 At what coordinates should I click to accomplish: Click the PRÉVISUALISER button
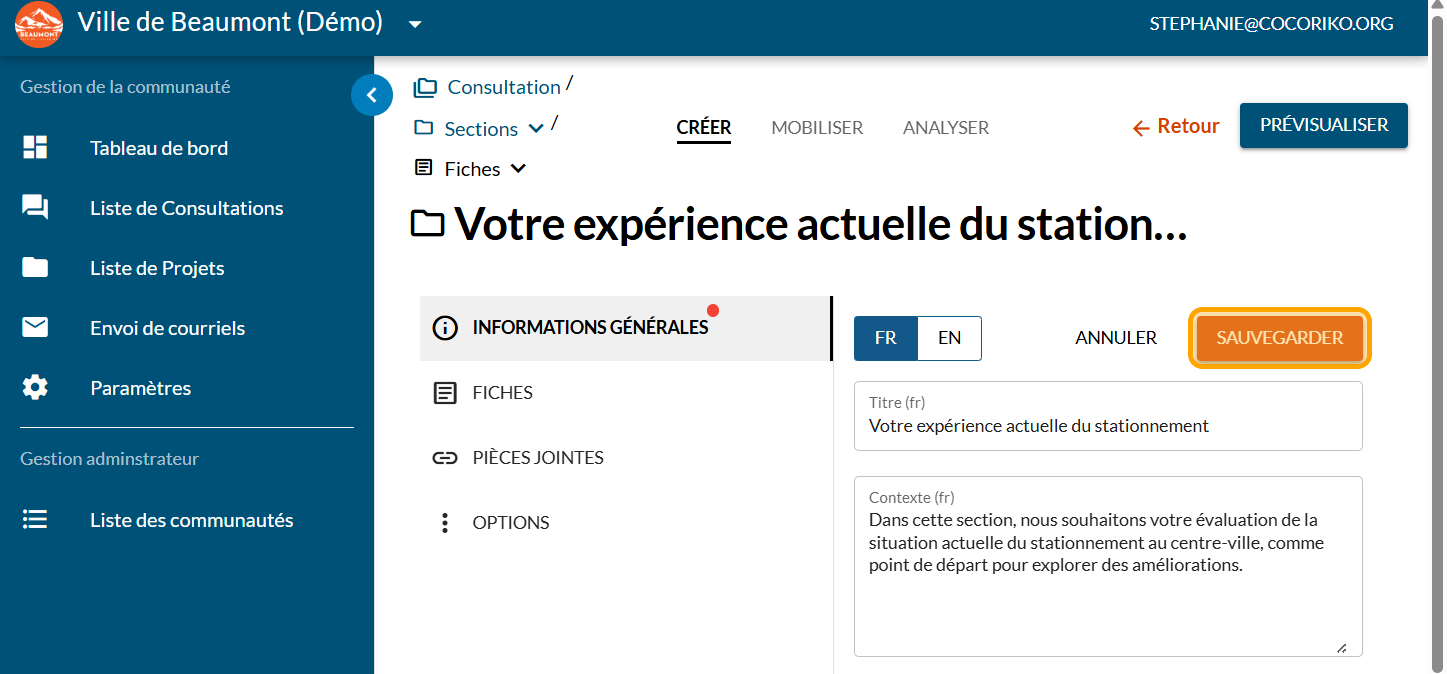pos(1323,125)
